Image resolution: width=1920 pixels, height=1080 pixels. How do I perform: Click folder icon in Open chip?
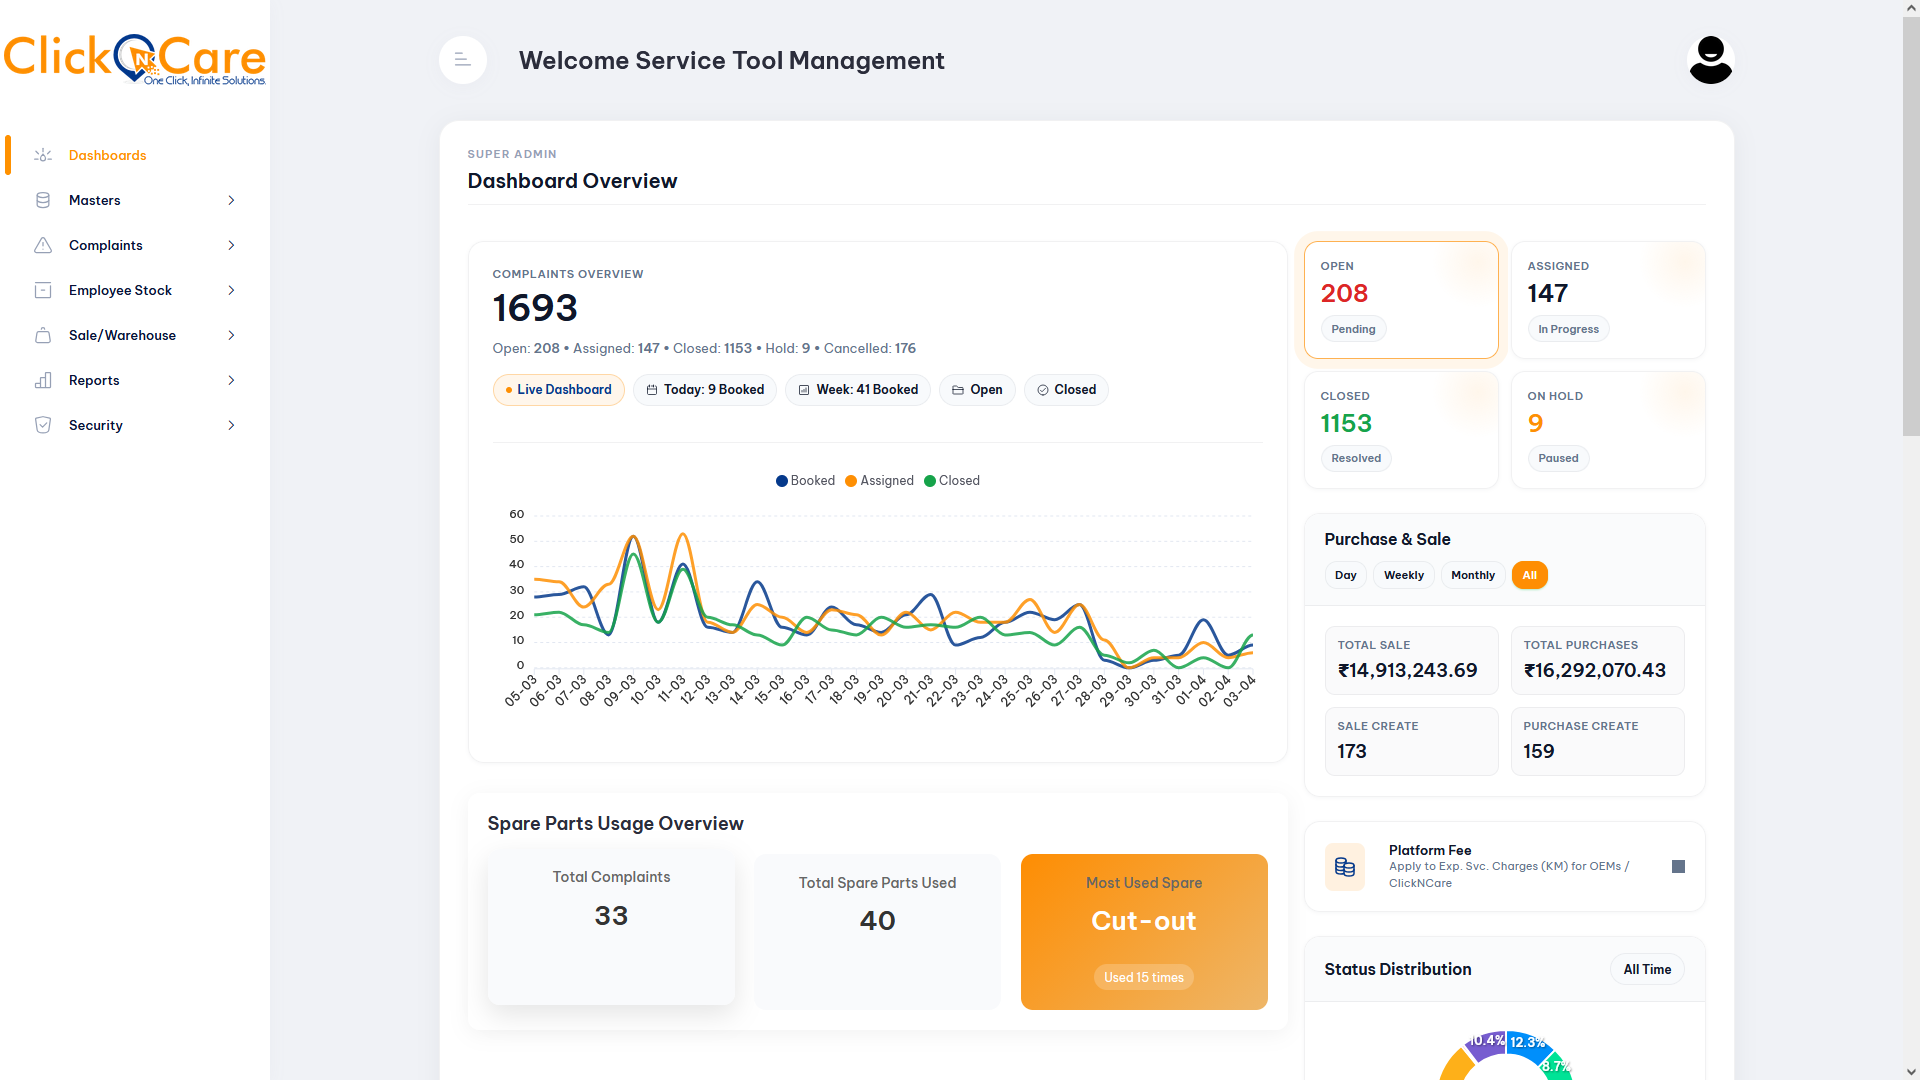click(958, 390)
